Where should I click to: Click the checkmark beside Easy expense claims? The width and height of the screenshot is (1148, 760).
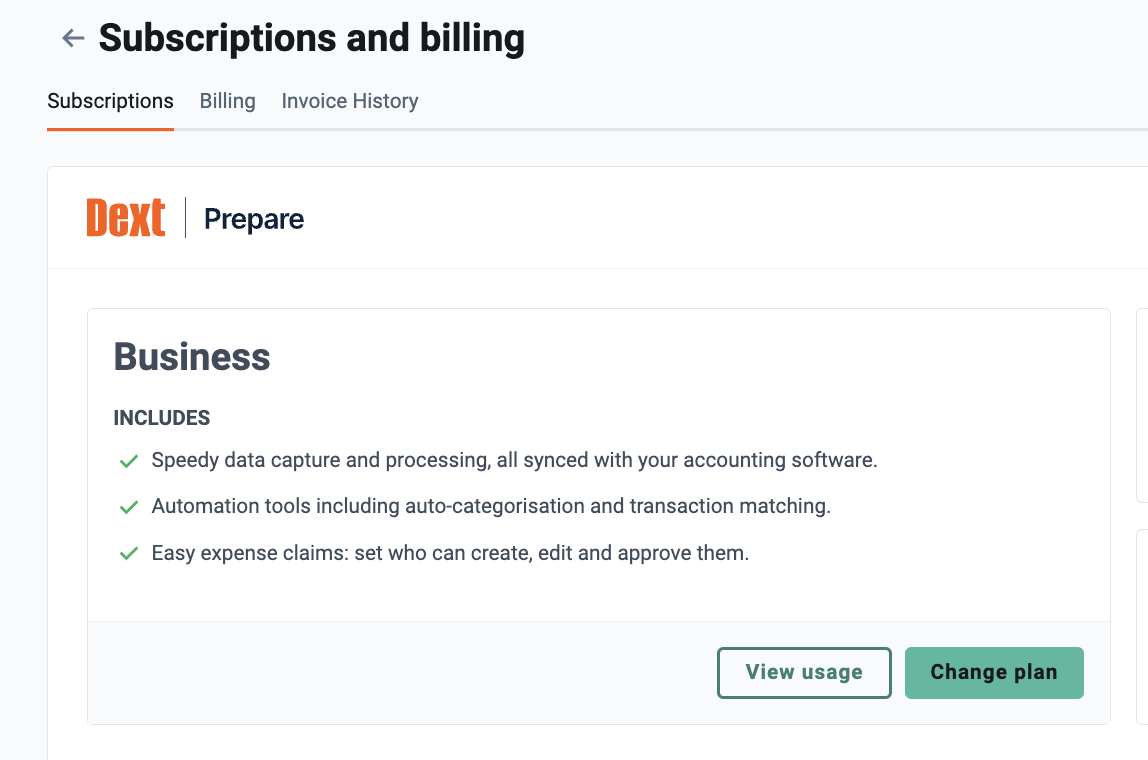129,554
